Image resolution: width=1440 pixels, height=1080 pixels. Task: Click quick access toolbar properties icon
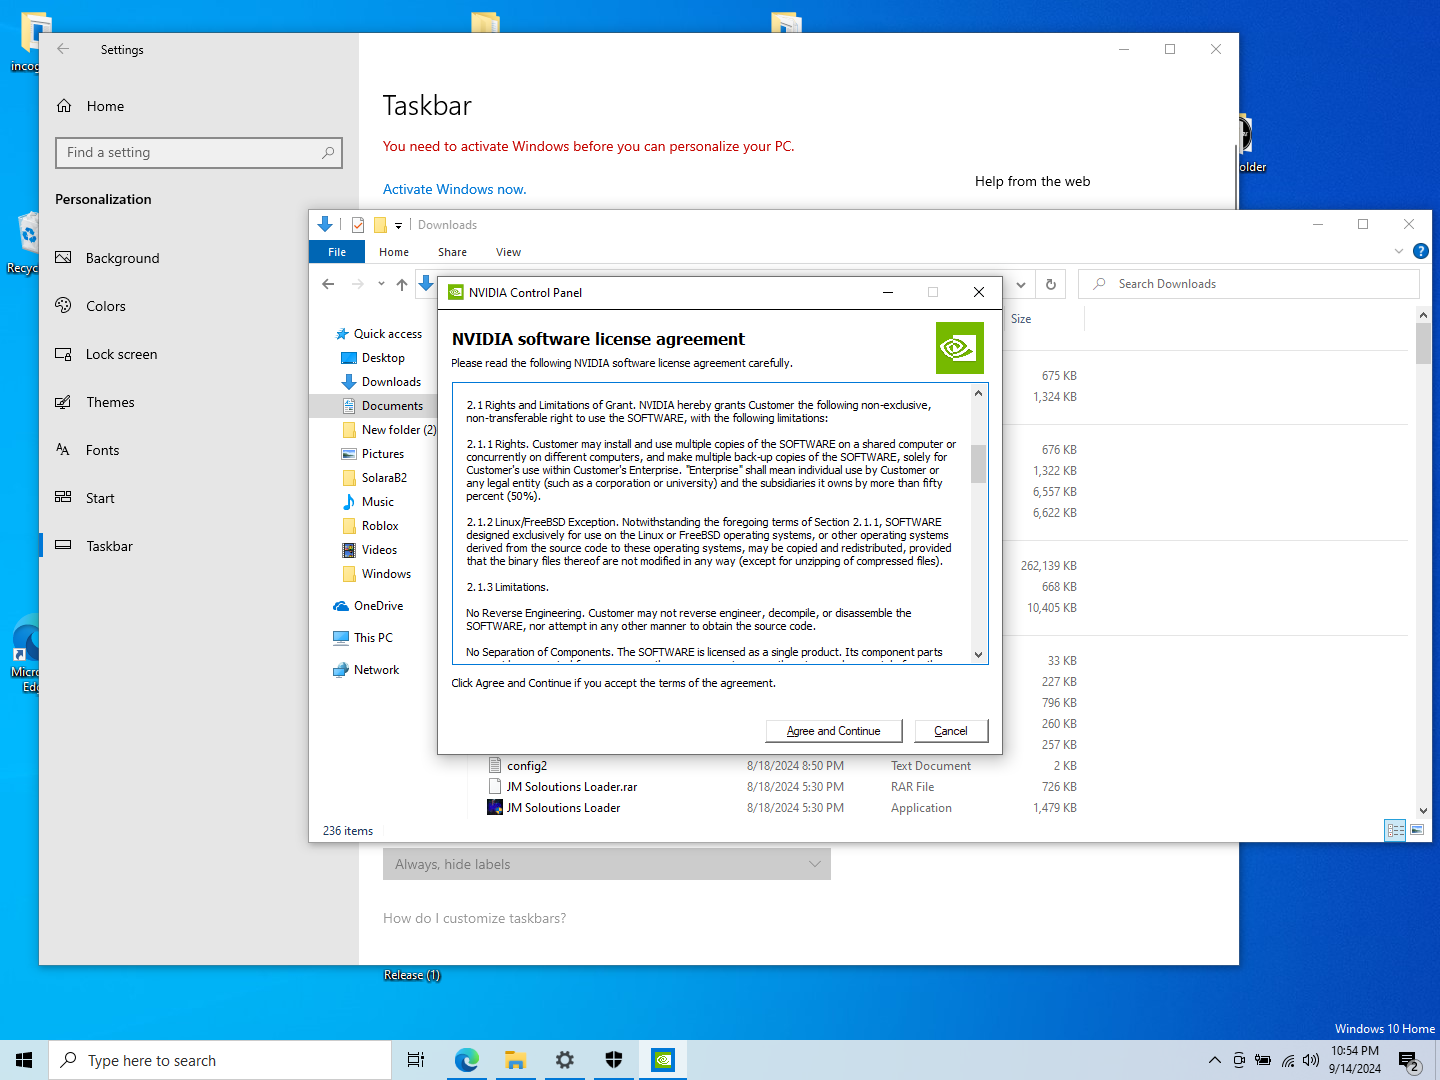[x=358, y=225]
